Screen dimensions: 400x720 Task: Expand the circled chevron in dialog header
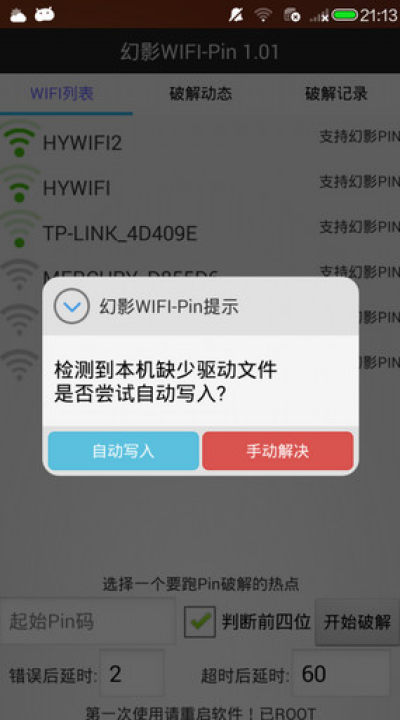pos(72,306)
